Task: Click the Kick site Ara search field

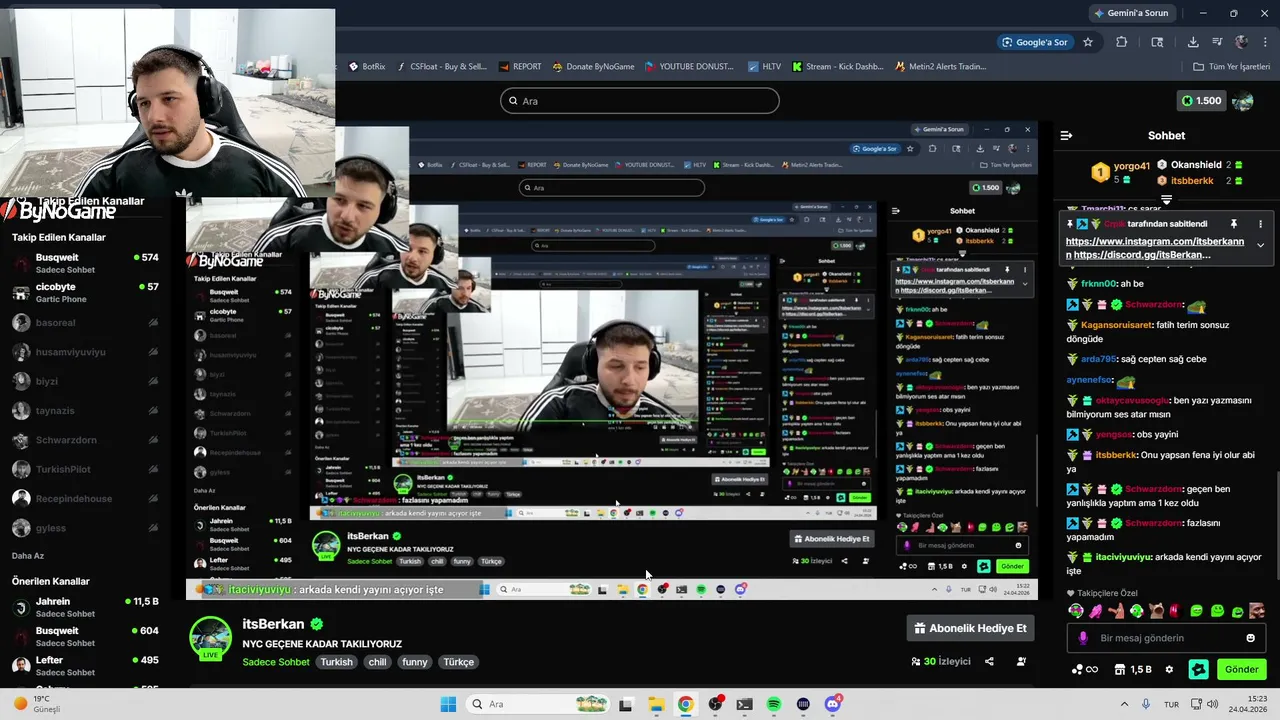Action: point(640,101)
